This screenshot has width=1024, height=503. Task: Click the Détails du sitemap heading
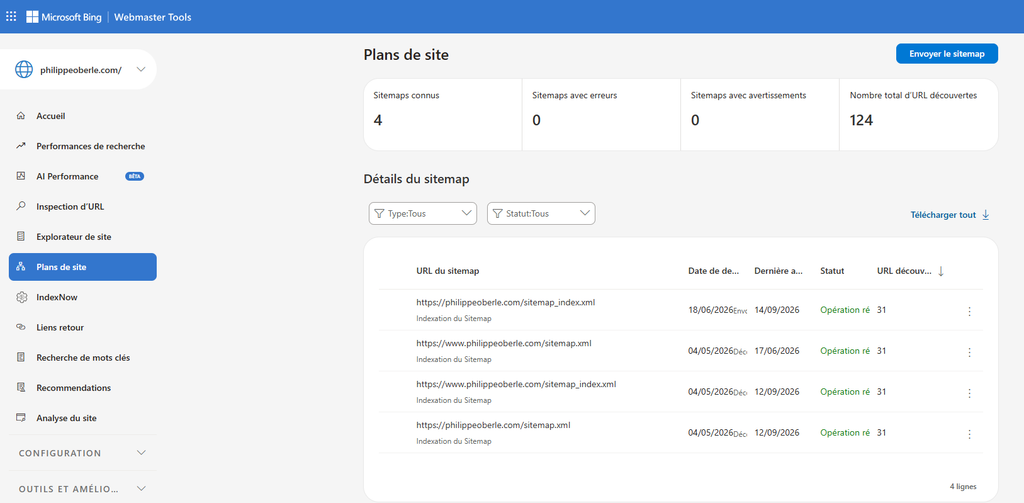(416, 179)
